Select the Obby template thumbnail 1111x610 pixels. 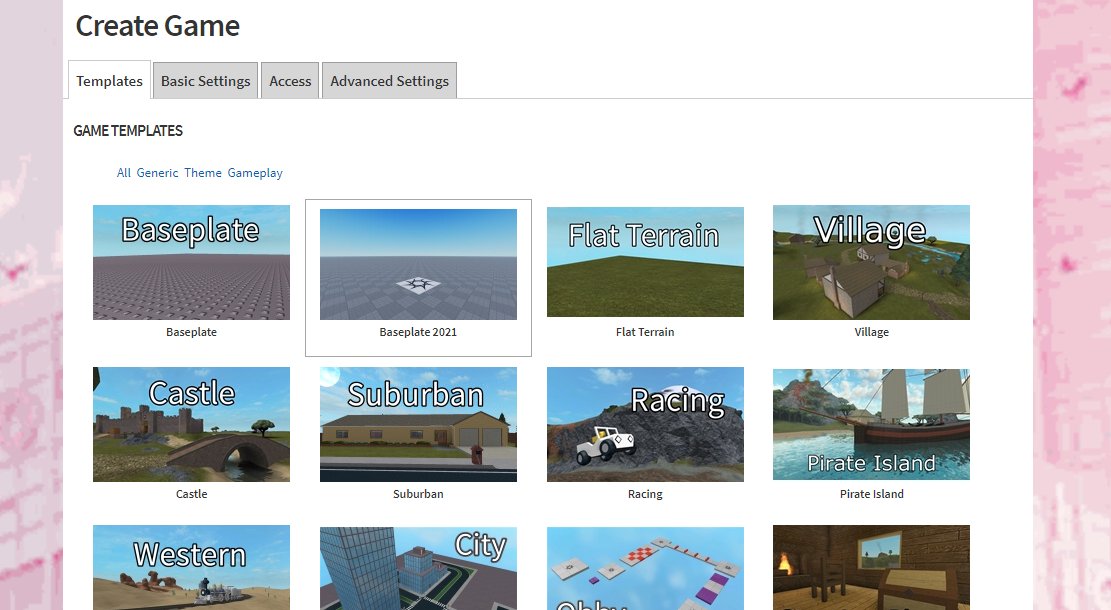click(645, 568)
